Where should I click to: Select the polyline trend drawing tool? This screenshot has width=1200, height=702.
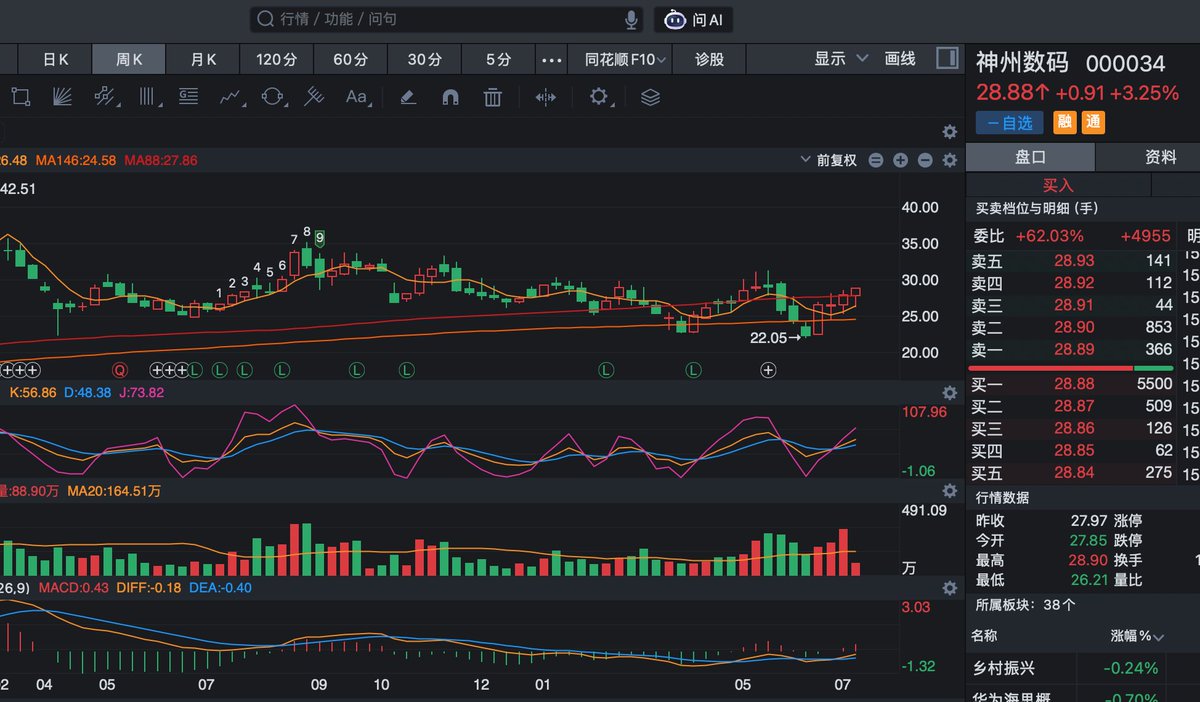232,97
